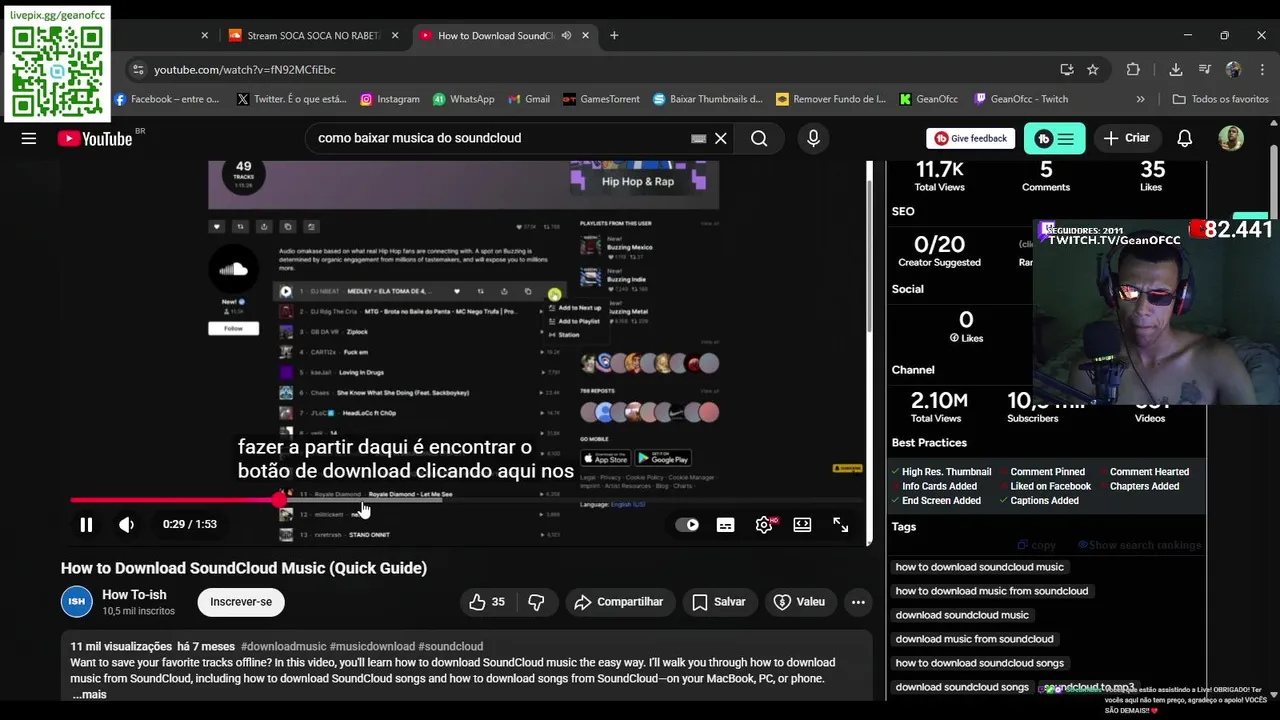
Task: Open WhatsApp bookmark
Action: (x=464, y=99)
